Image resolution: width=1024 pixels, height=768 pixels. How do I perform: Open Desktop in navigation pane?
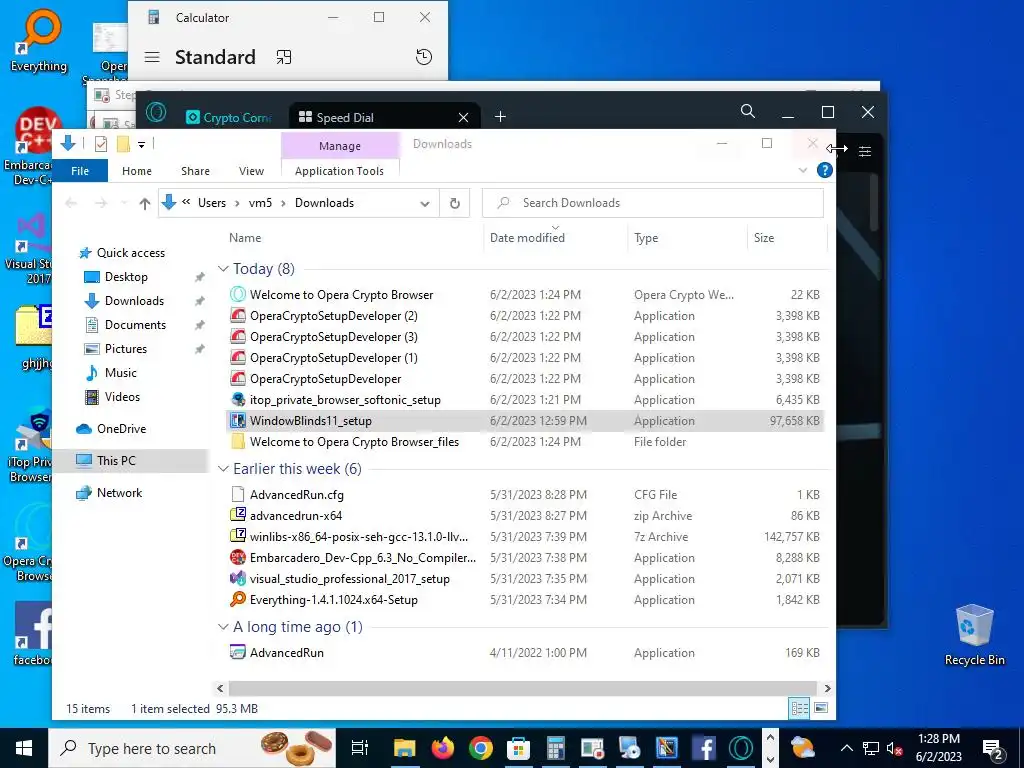[126, 277]
